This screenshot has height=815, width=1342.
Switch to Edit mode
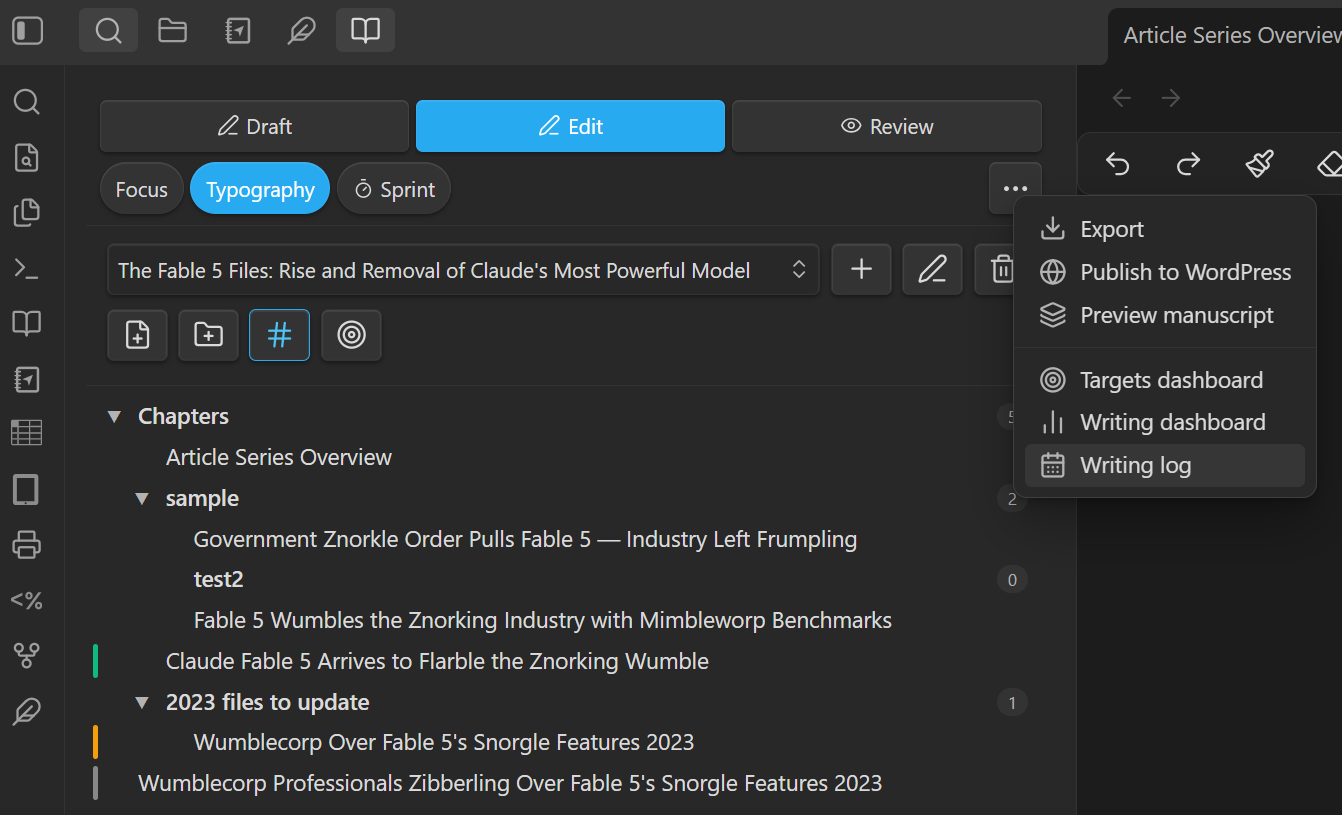(x=570, y=126)
